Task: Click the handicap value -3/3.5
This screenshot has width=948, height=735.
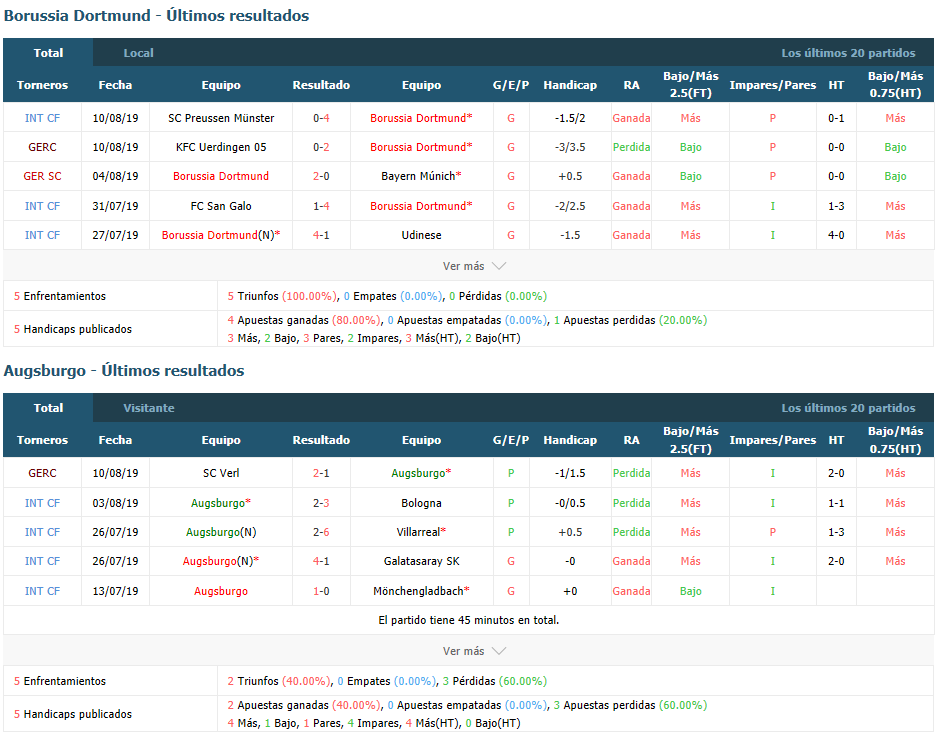Action: [570, 147]
